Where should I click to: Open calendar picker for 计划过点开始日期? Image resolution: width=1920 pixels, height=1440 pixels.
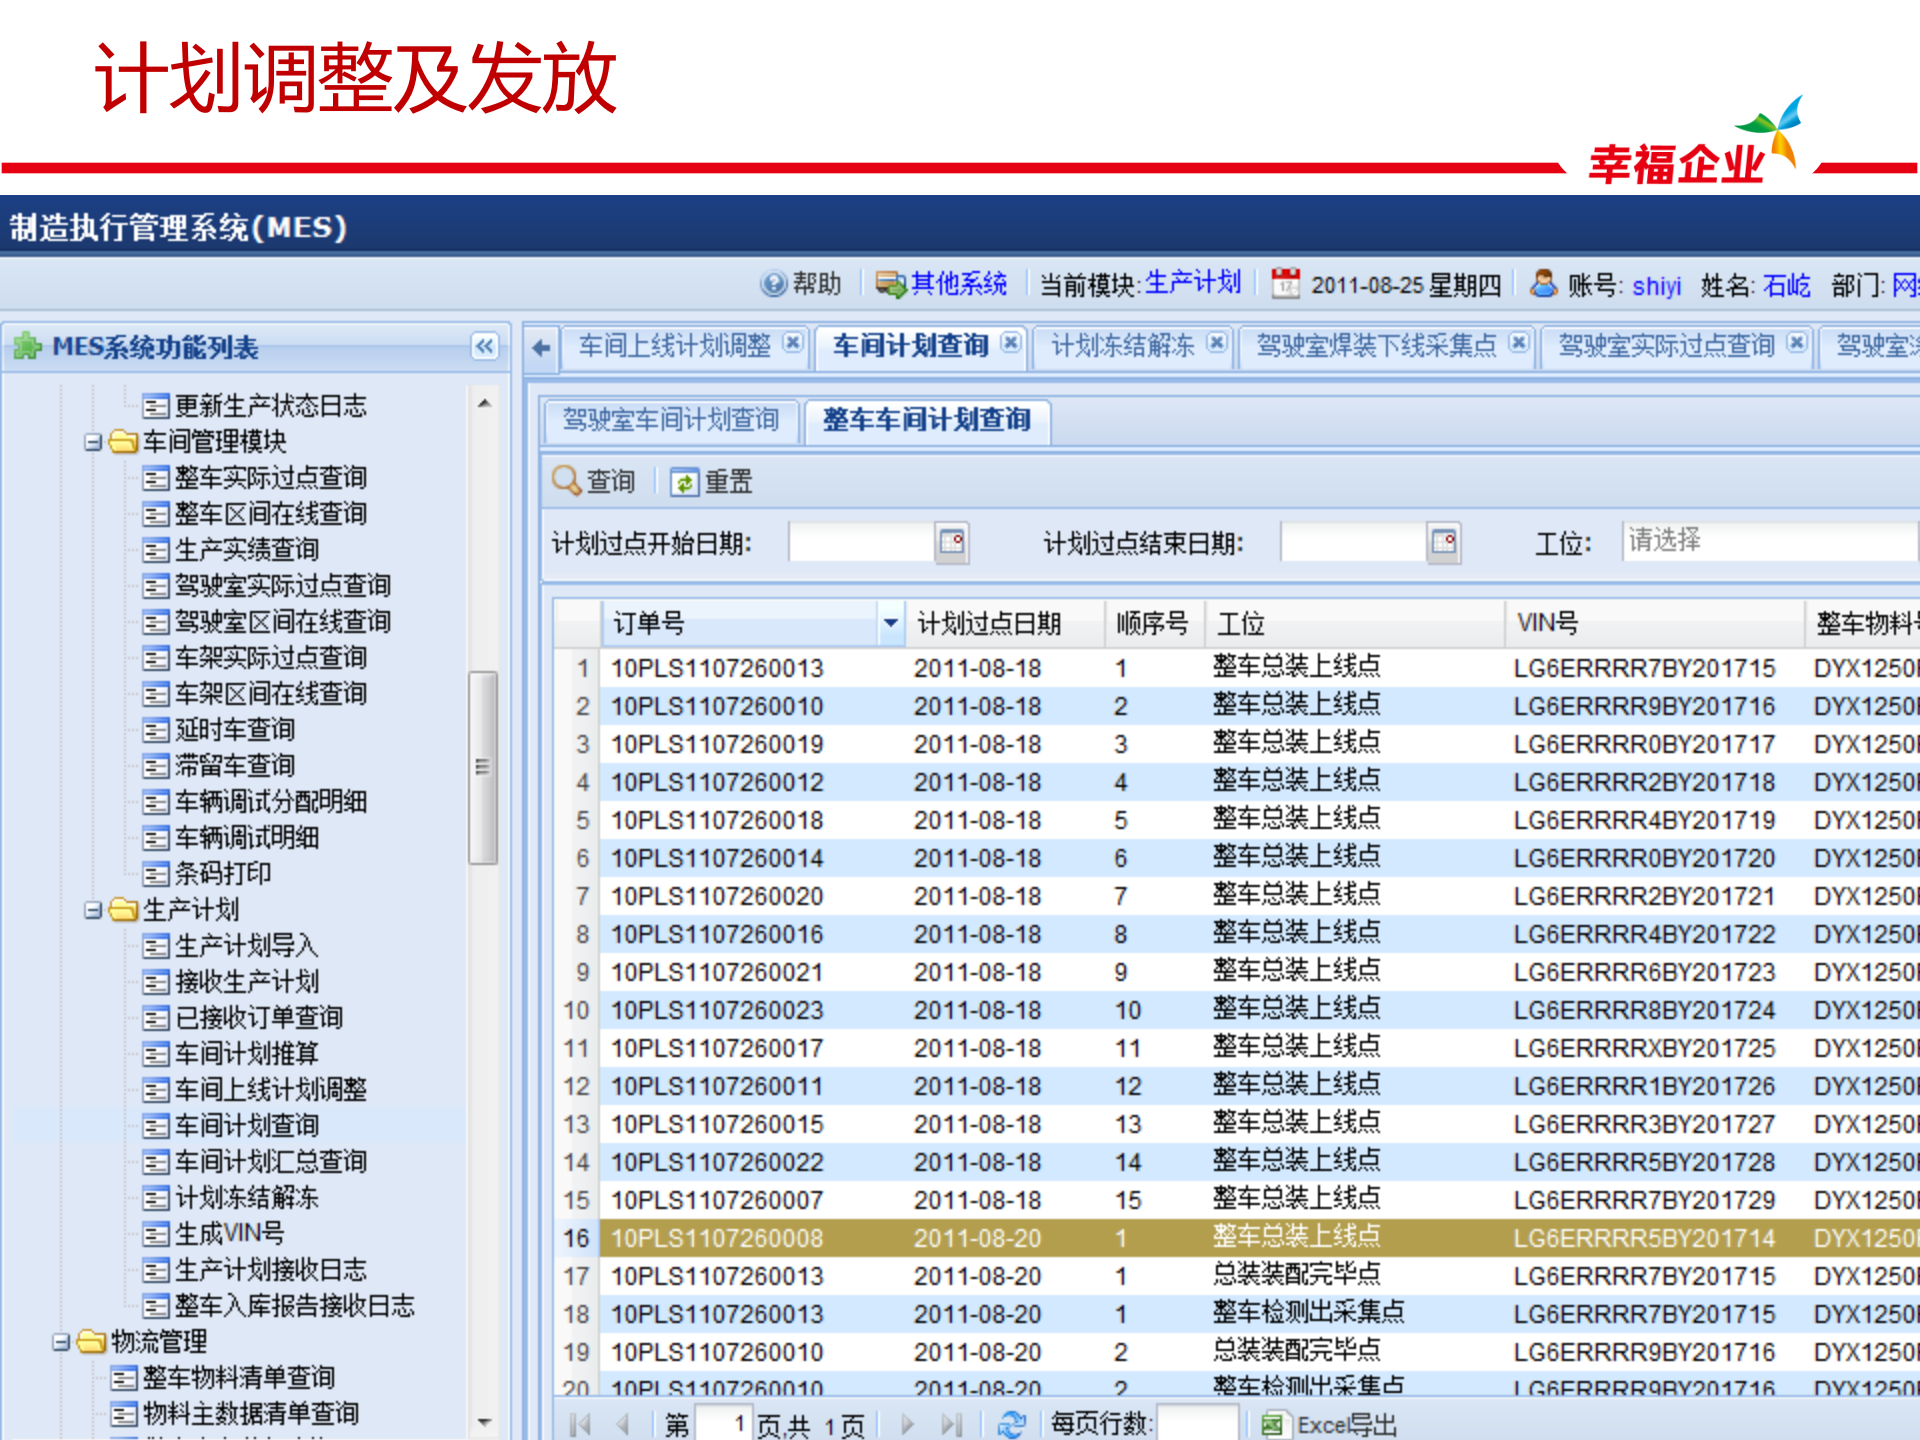(953, 542)
